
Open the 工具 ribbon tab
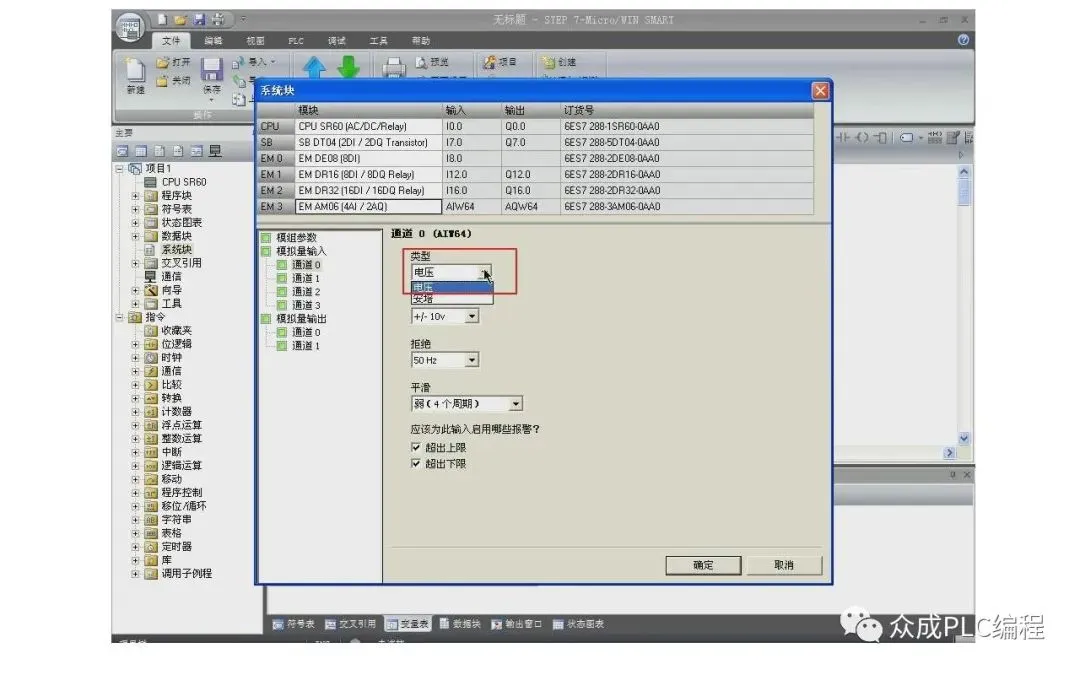tap(379, 41)
